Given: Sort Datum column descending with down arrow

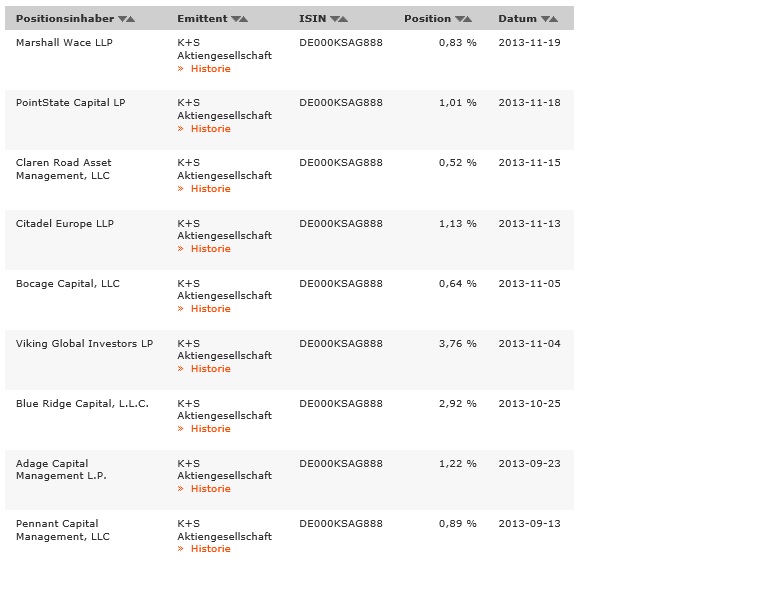Looking at the screenshot, I should click(546, 19).
